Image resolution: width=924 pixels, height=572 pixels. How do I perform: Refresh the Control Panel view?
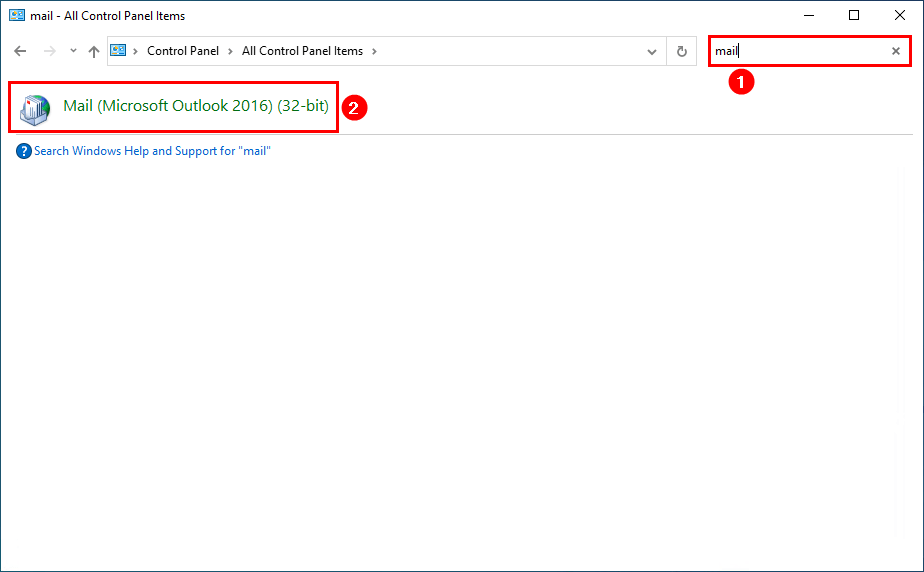(x=682, y=51)
